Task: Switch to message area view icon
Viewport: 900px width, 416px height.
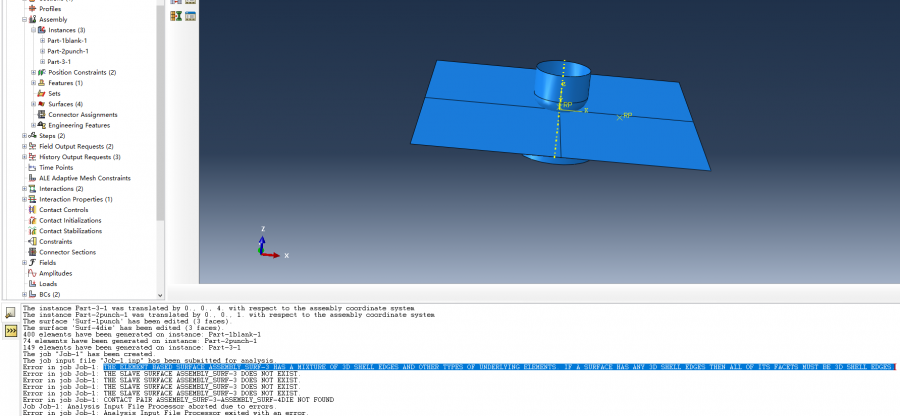Action: click(10, 313)
